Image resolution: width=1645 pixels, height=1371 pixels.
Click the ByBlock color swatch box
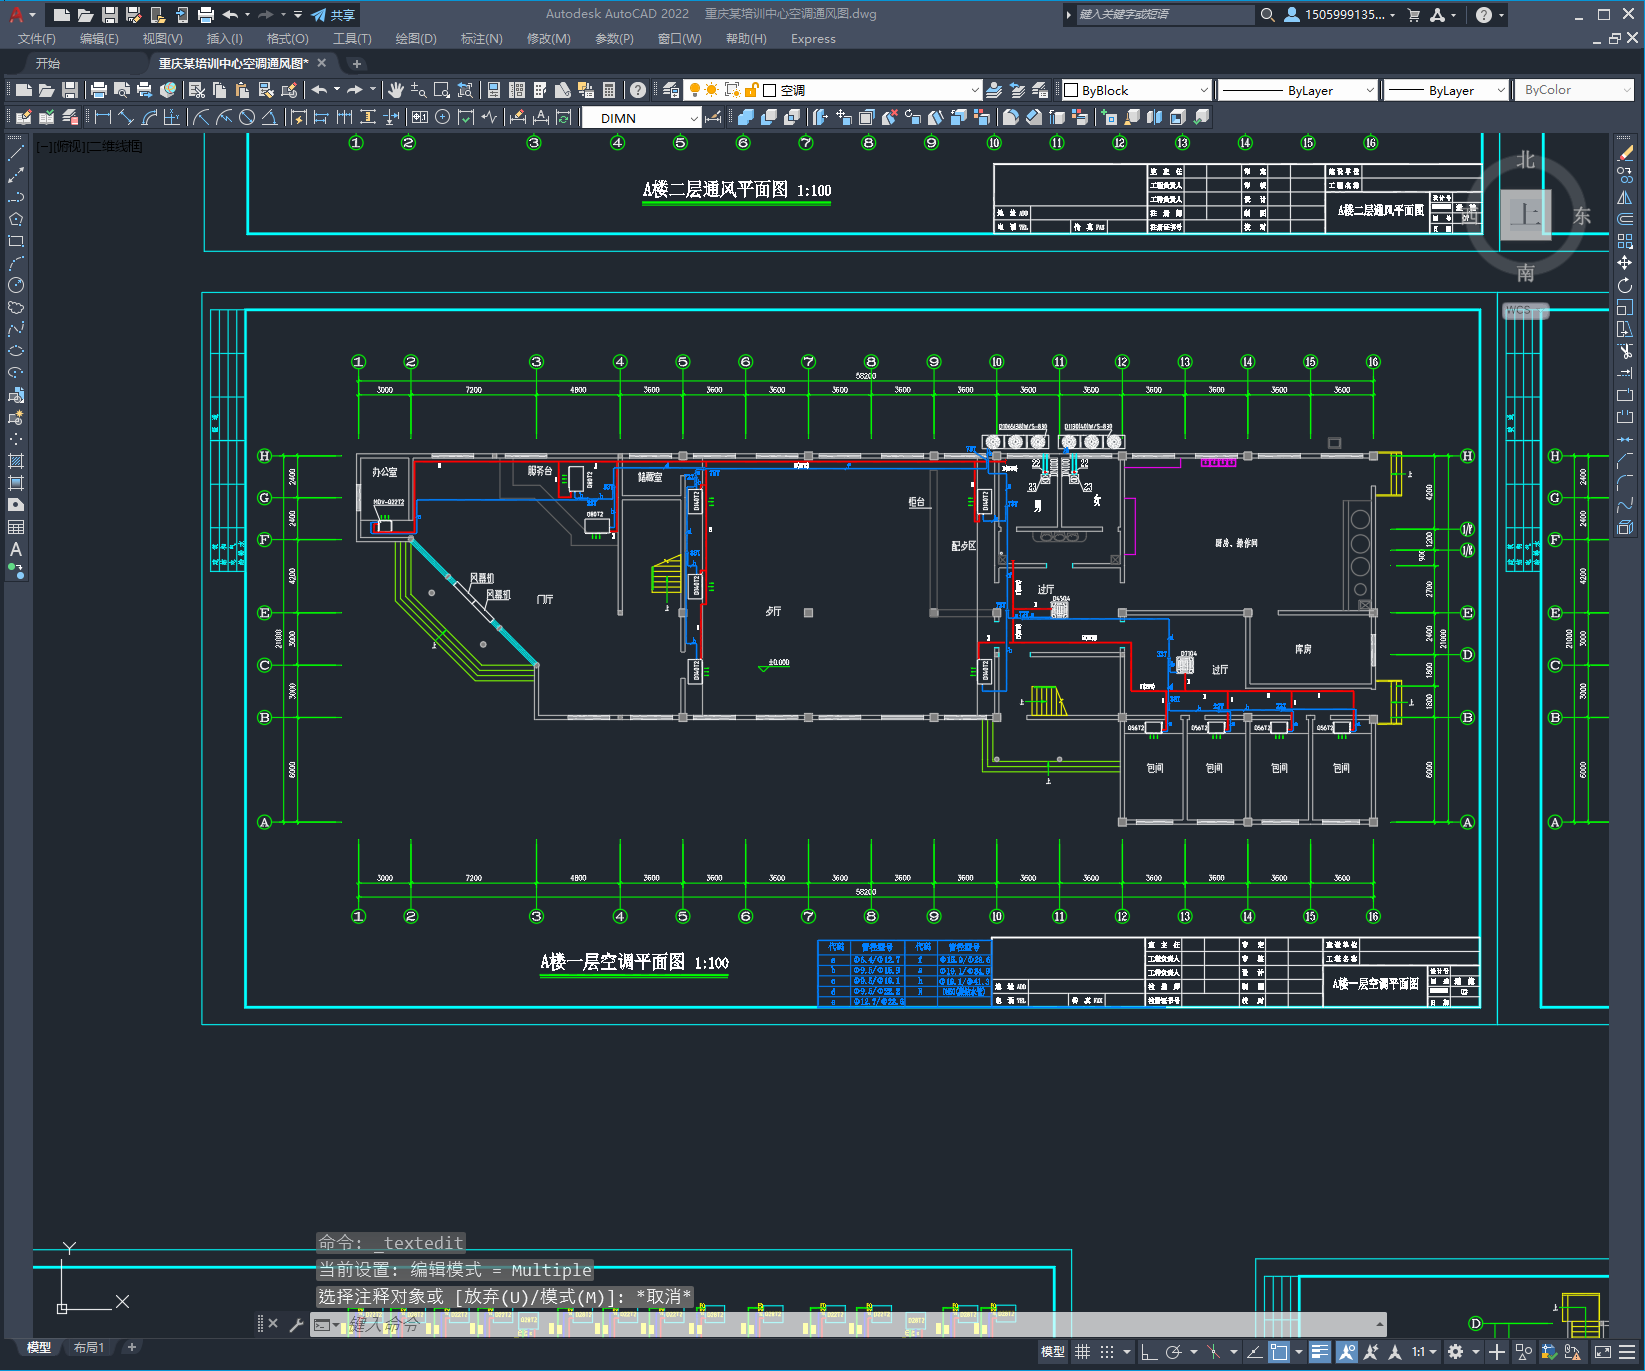pyautogui.click(x=1071, y=90)
